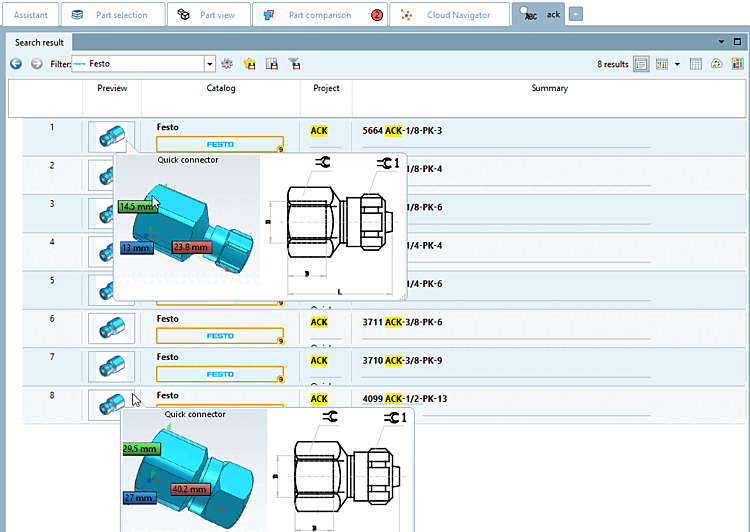Click the back navigation arrow

(x=16, y=64)
